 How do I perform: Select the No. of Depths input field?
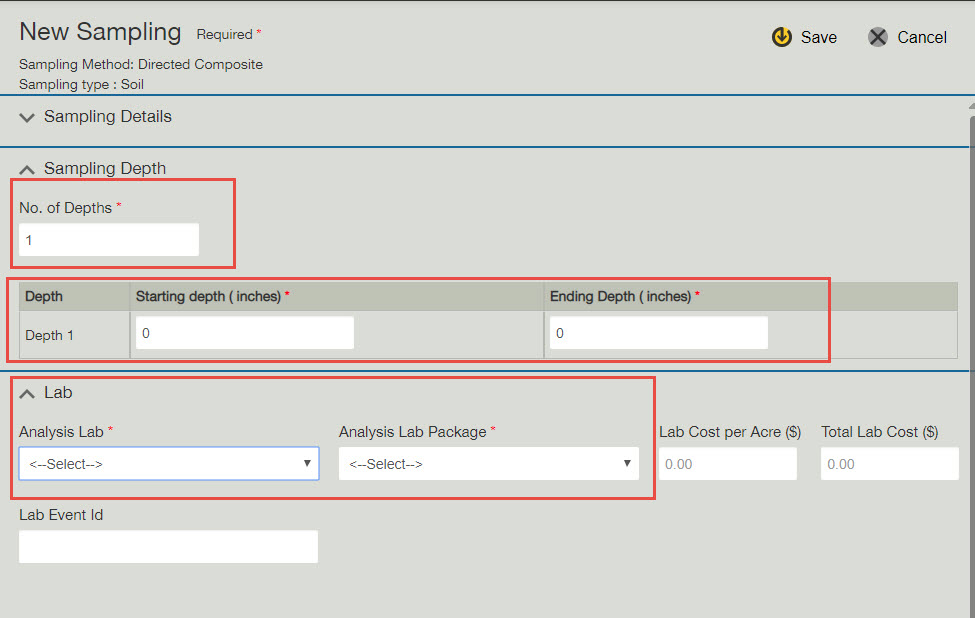click(x=108, y=239)
